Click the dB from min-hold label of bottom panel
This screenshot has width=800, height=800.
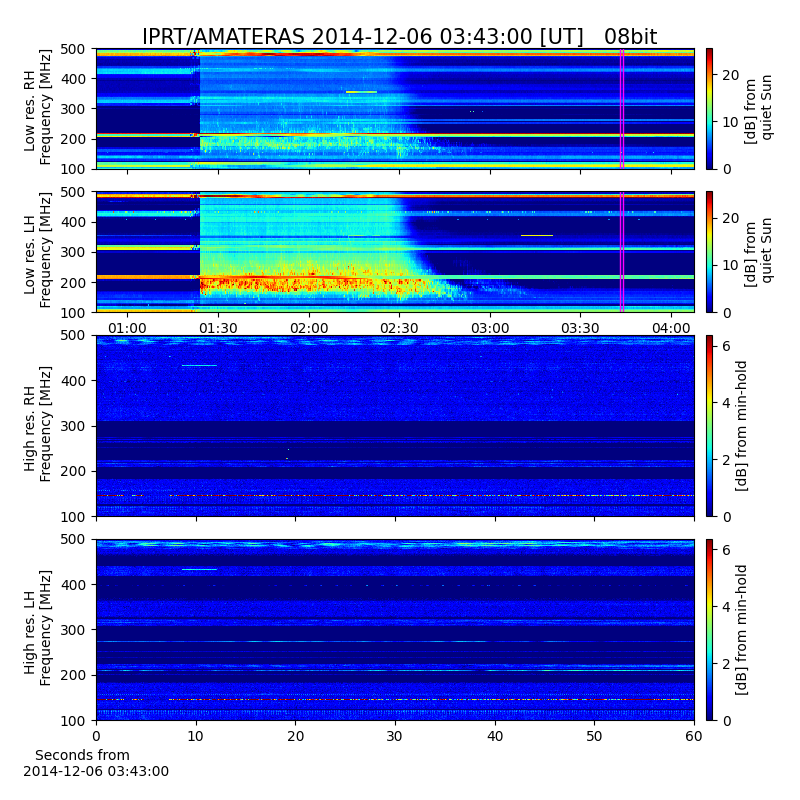741,630
